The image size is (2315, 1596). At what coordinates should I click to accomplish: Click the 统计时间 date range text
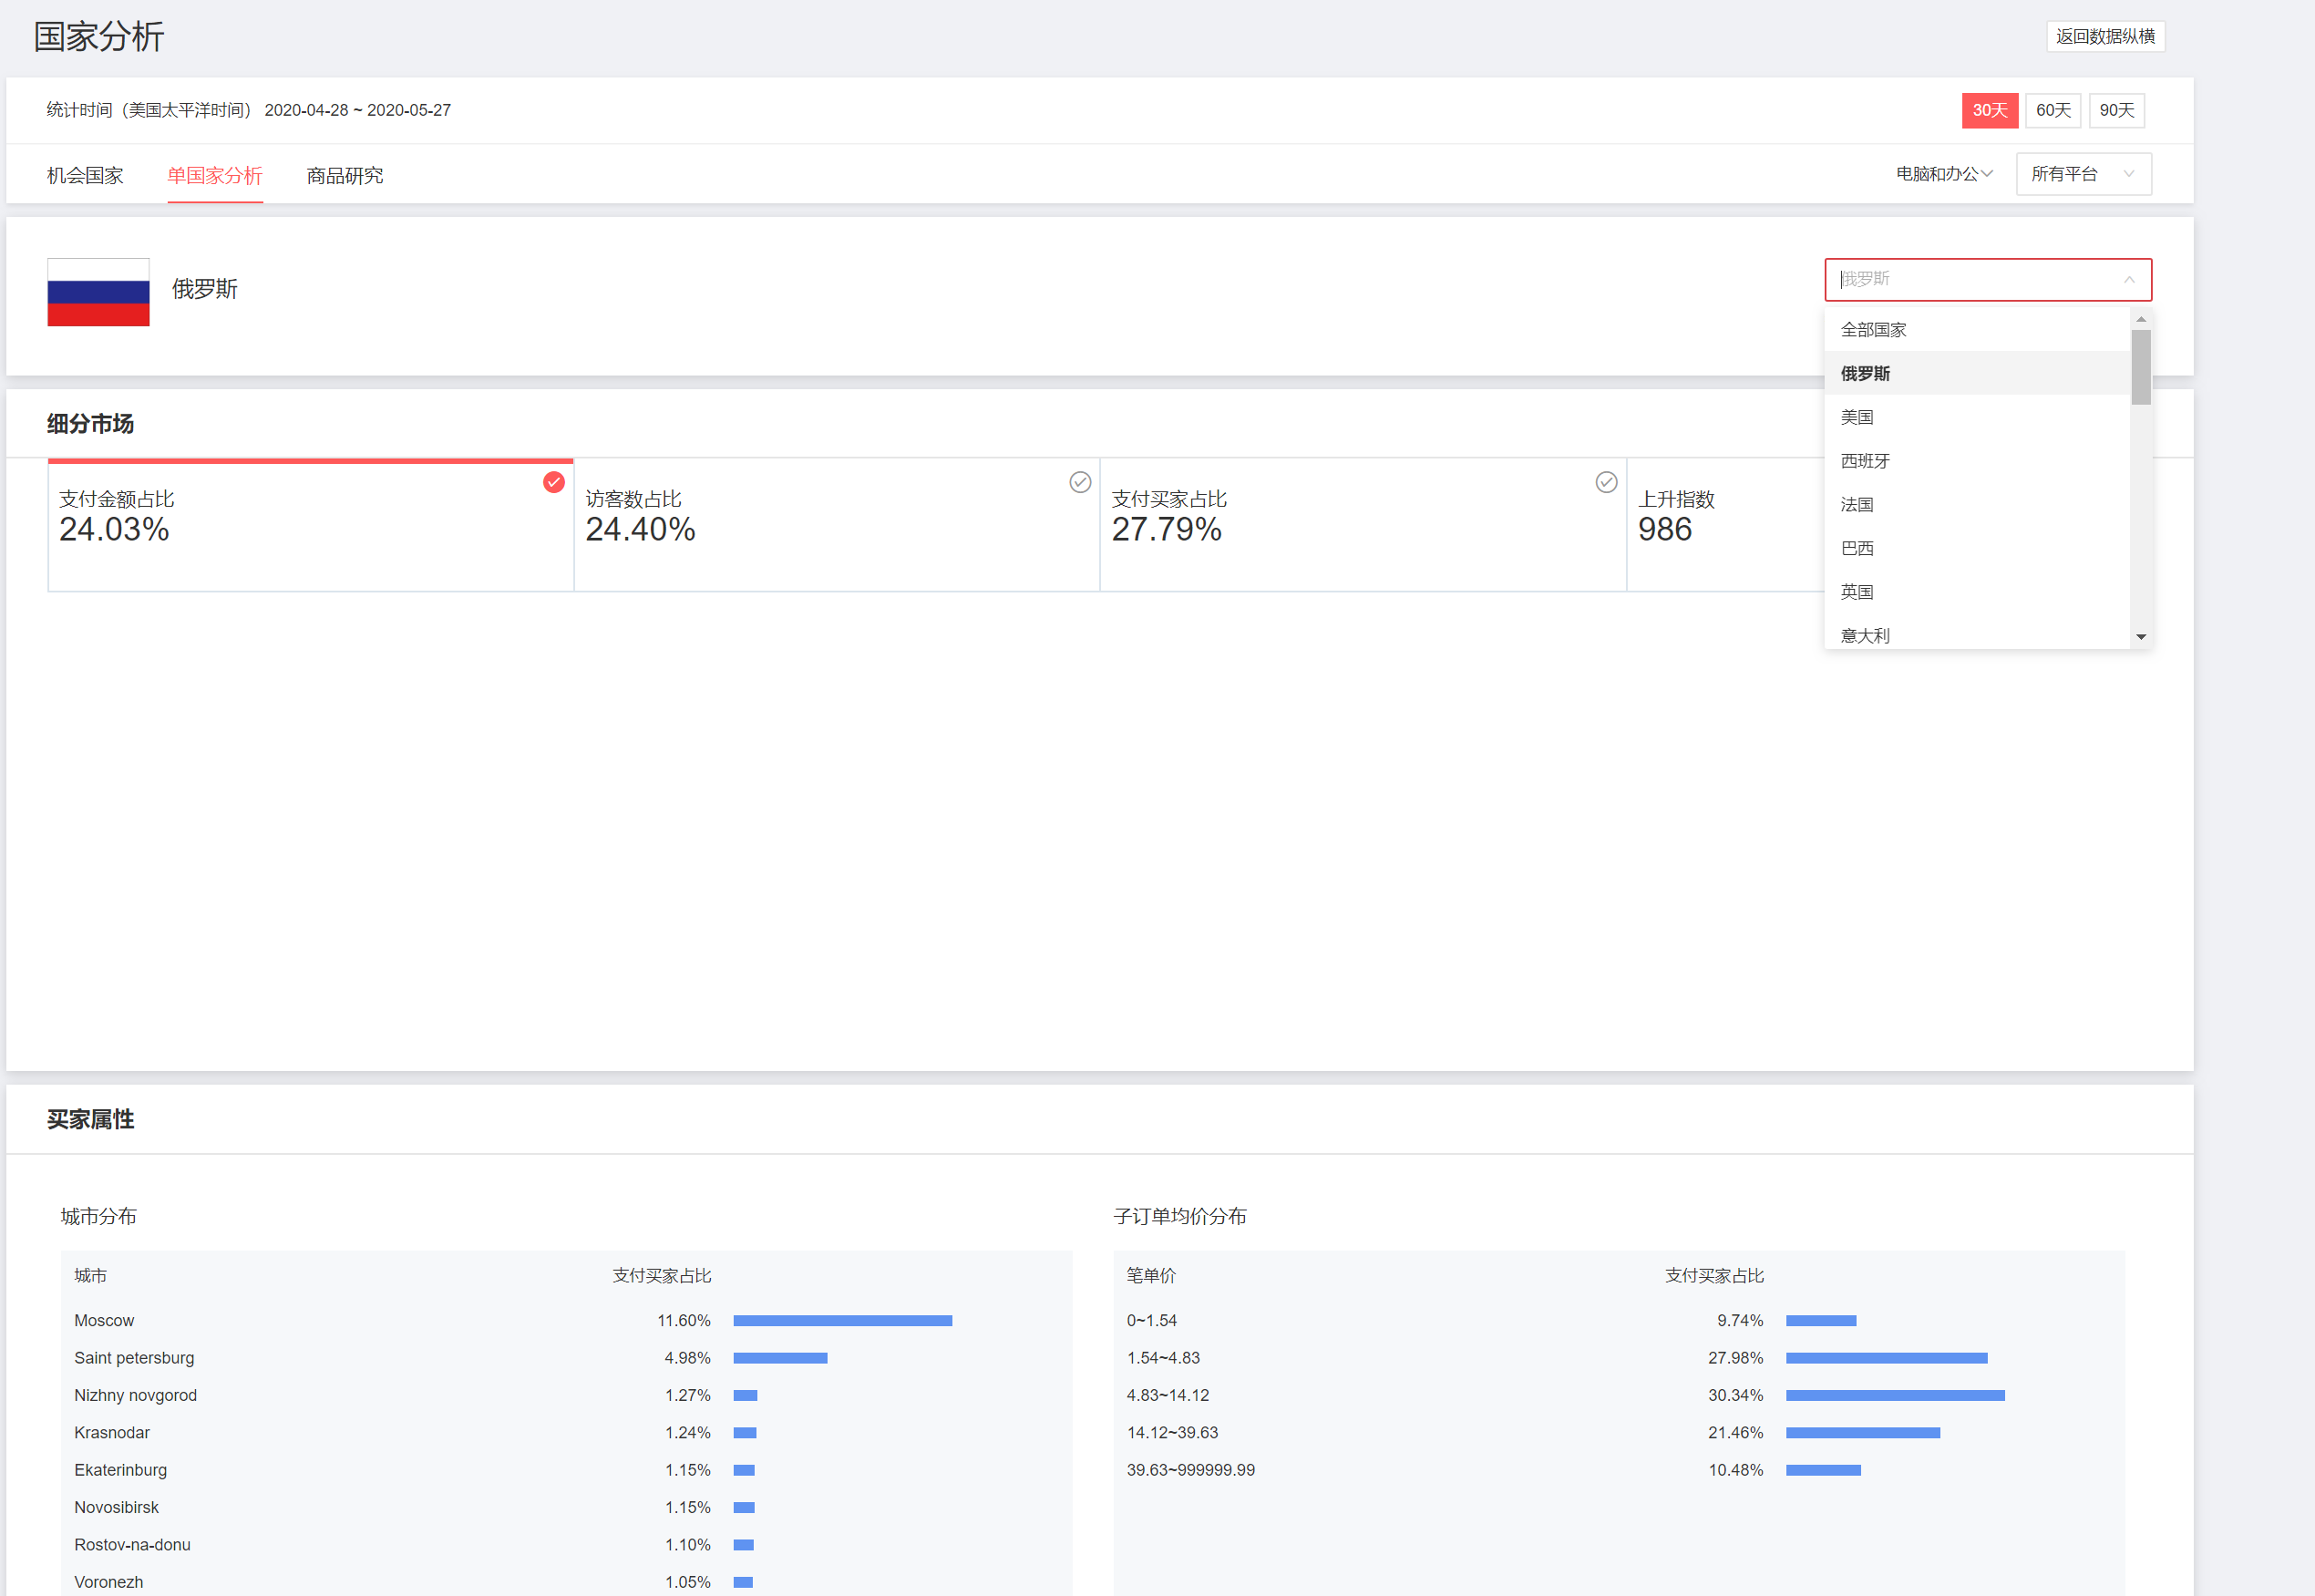tap(248, 110)
